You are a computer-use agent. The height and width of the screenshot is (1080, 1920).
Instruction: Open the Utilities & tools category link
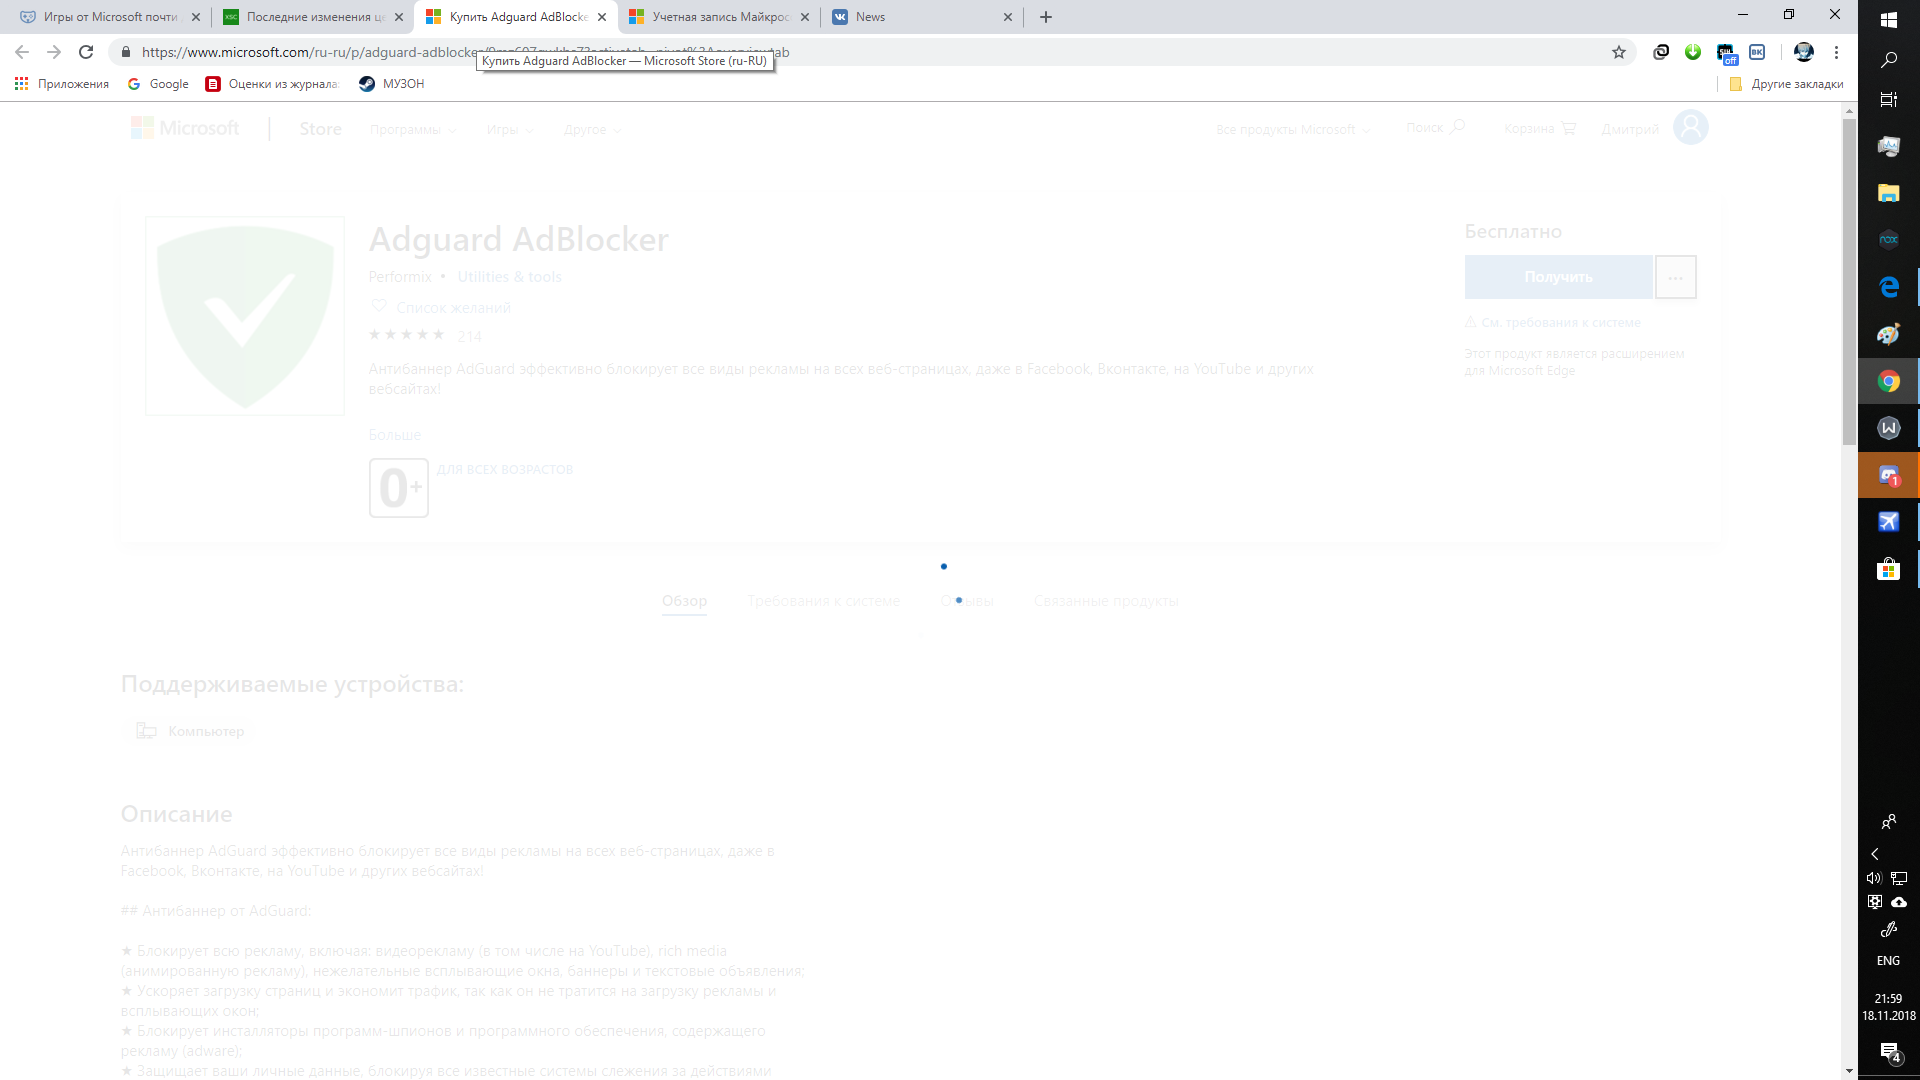tap(510, 277)
